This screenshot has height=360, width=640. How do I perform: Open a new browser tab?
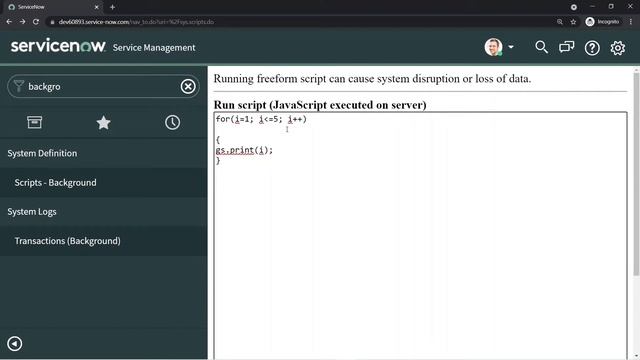click(112, 7)
